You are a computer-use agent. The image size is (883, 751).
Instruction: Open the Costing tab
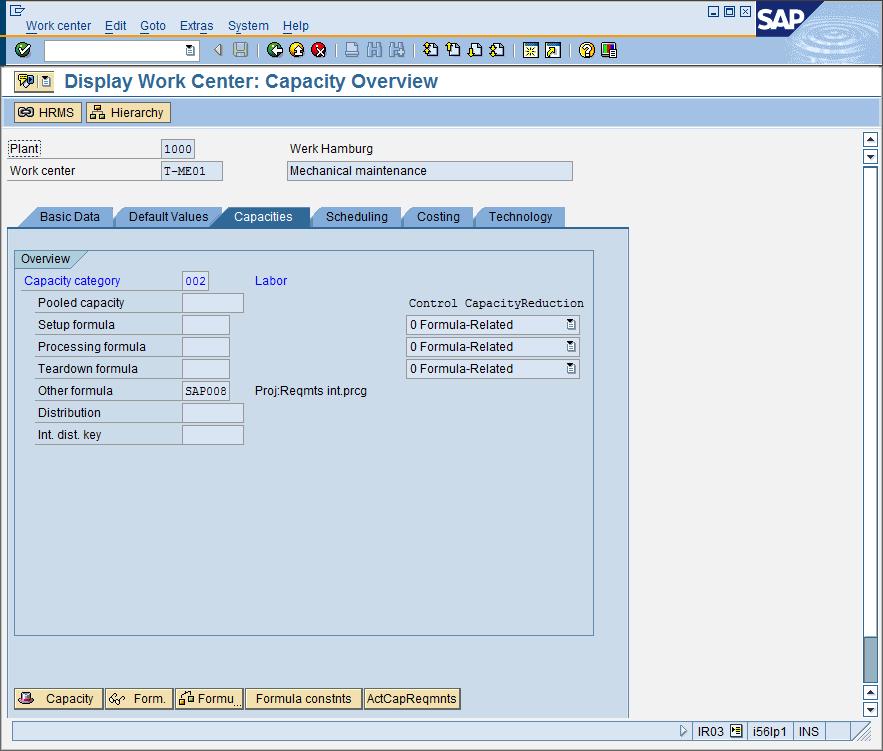click(x=438, y=217)
